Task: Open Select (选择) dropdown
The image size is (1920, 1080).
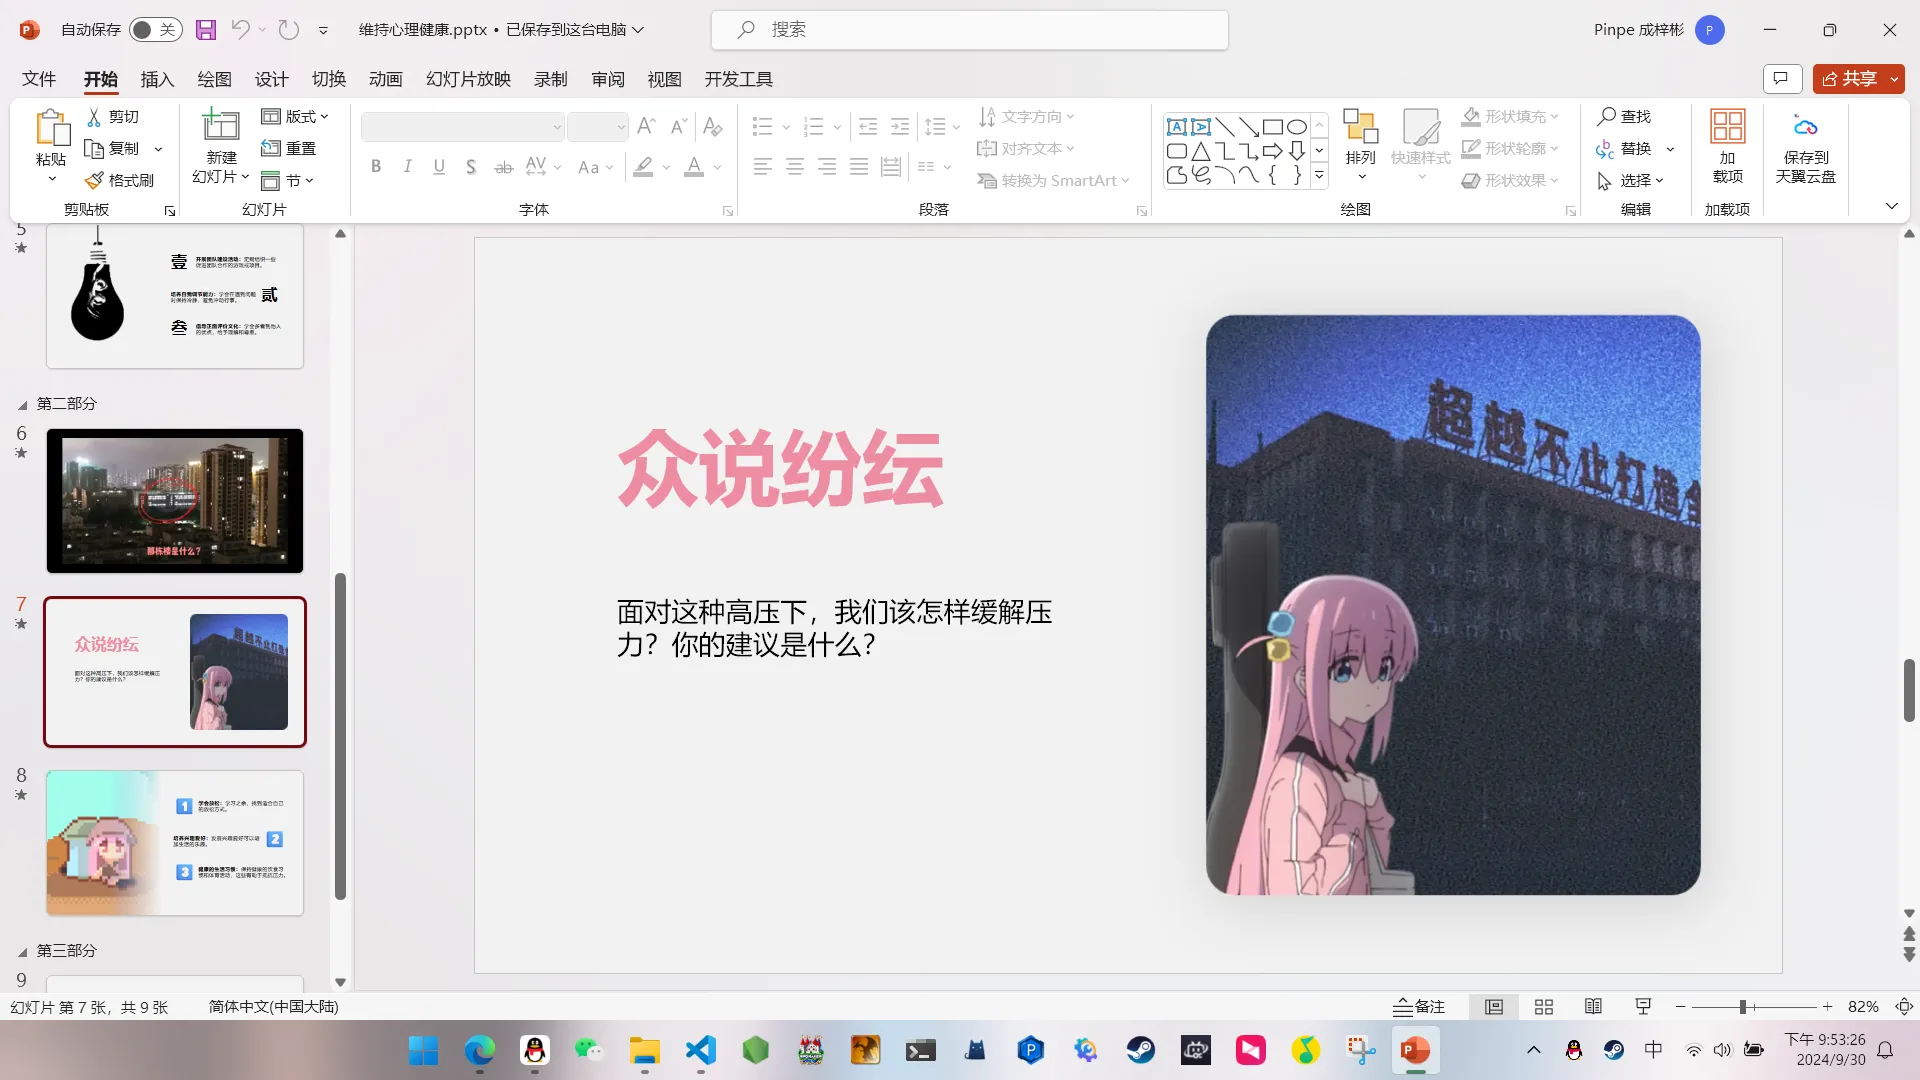Action: 1630,180
